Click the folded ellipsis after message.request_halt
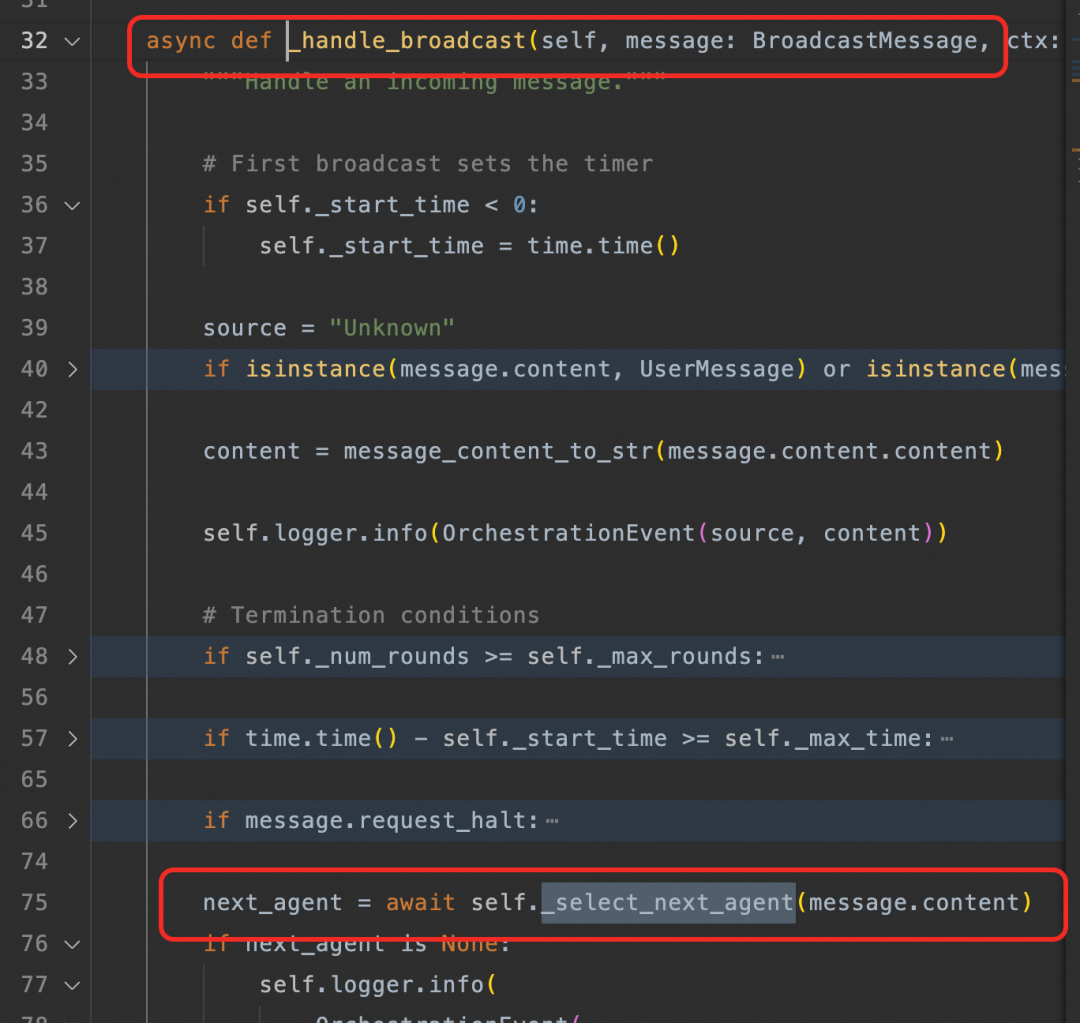1080x1023 pixels. 552,820
